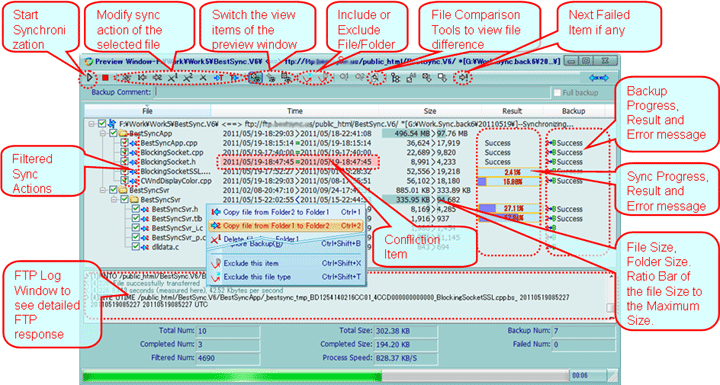The image size is (720, 385).
Task: Choose Exclude this file type menu entry
Action: point(286,277)
